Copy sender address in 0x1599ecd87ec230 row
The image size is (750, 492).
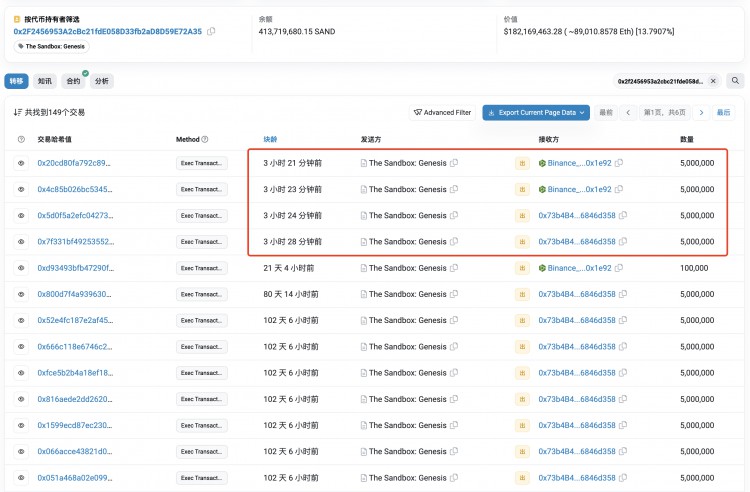coord(454,425)
